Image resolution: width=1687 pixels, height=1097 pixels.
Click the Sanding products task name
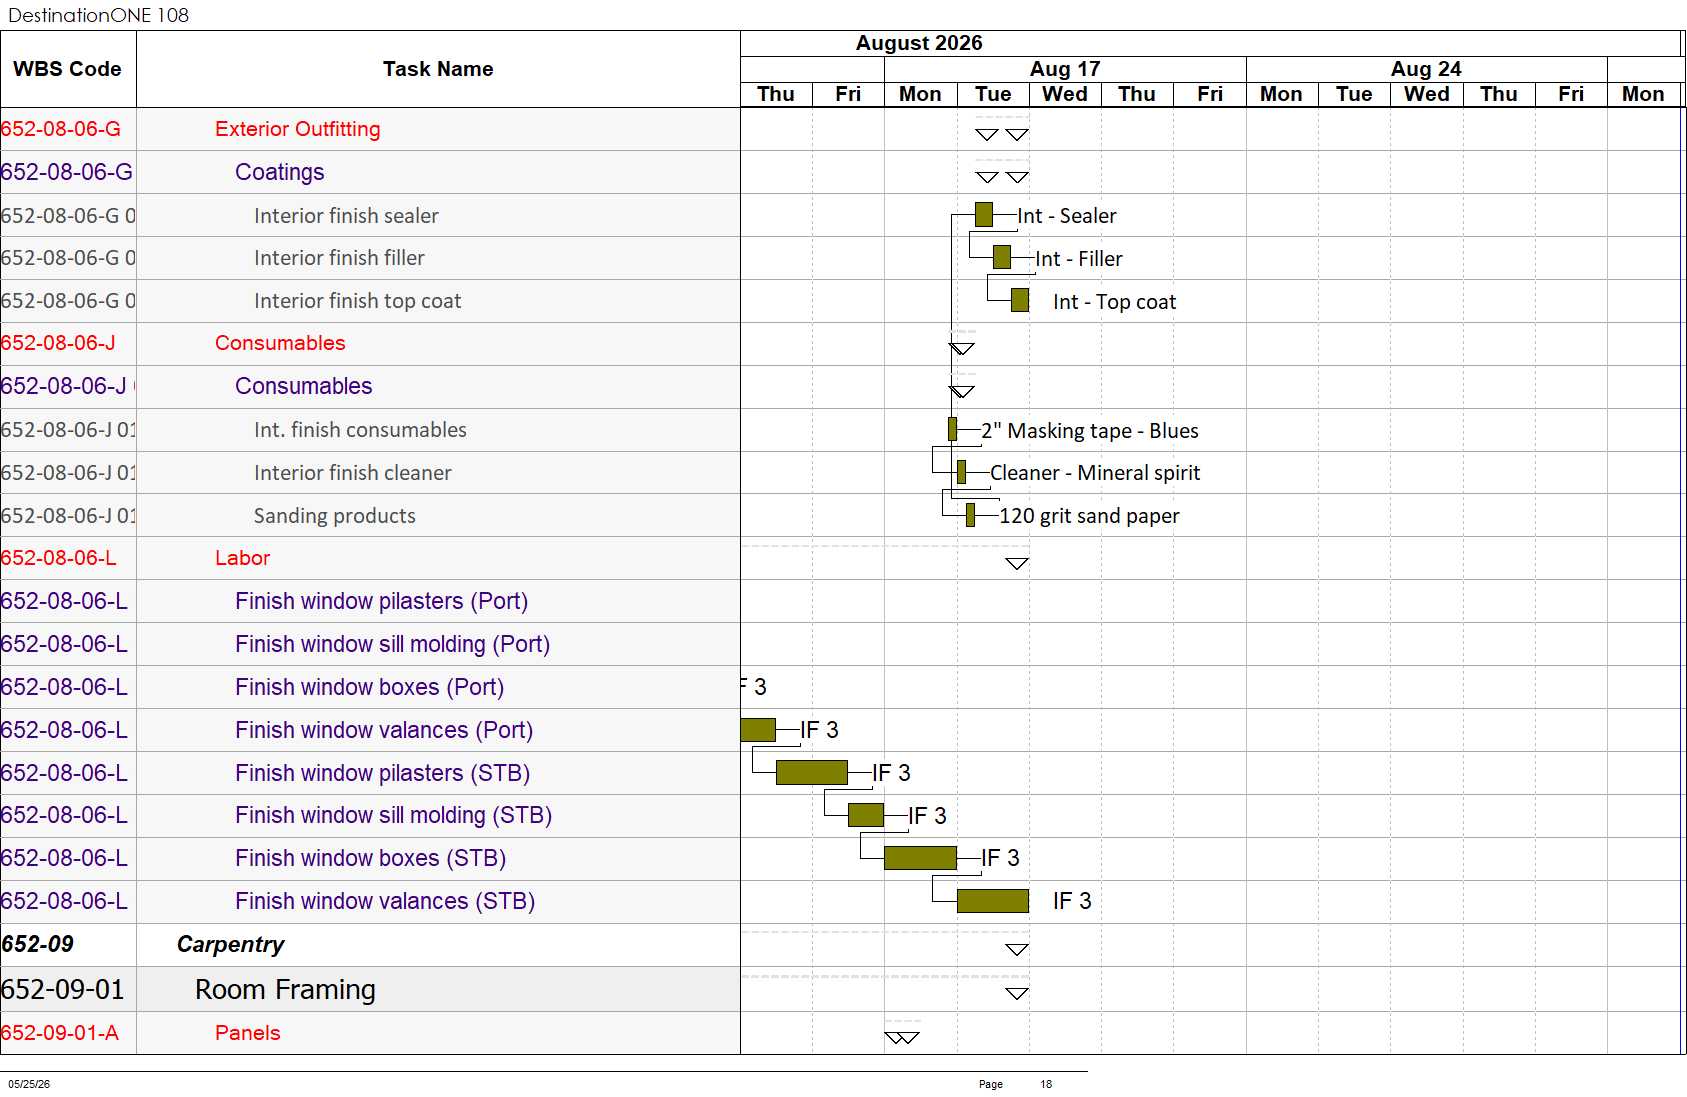coord(335,516)
